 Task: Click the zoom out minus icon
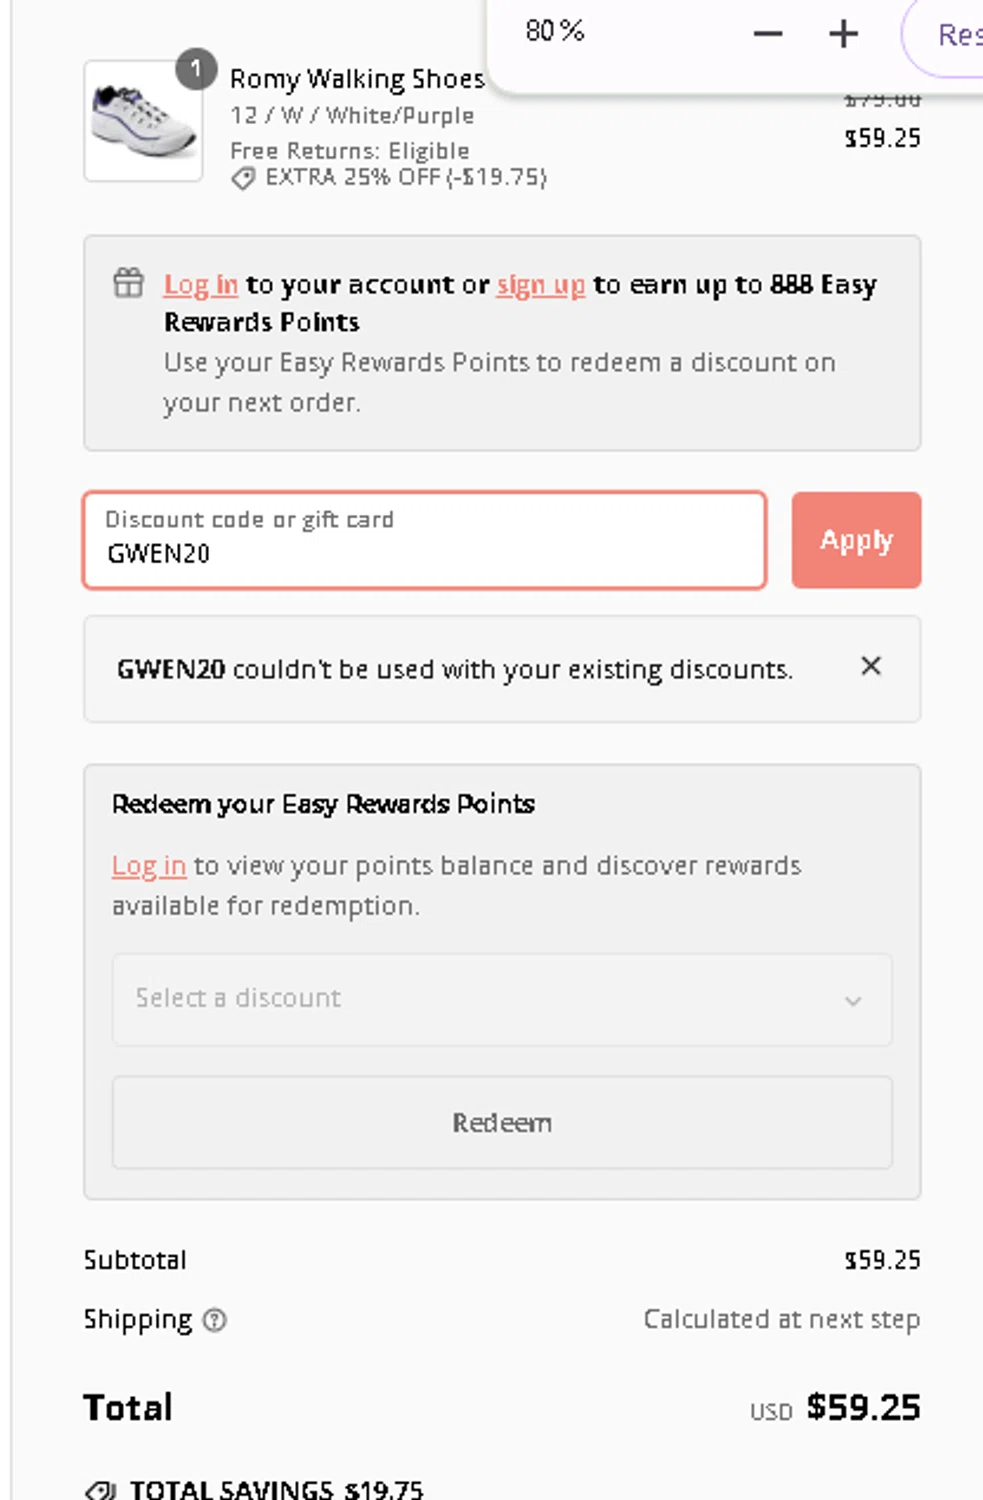pyautogui.click(x=768, y=34)
